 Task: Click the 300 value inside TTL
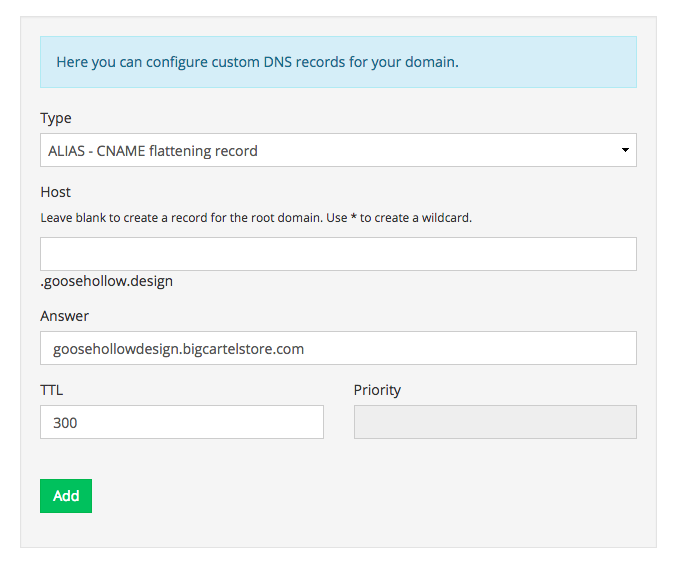[65, 423]
